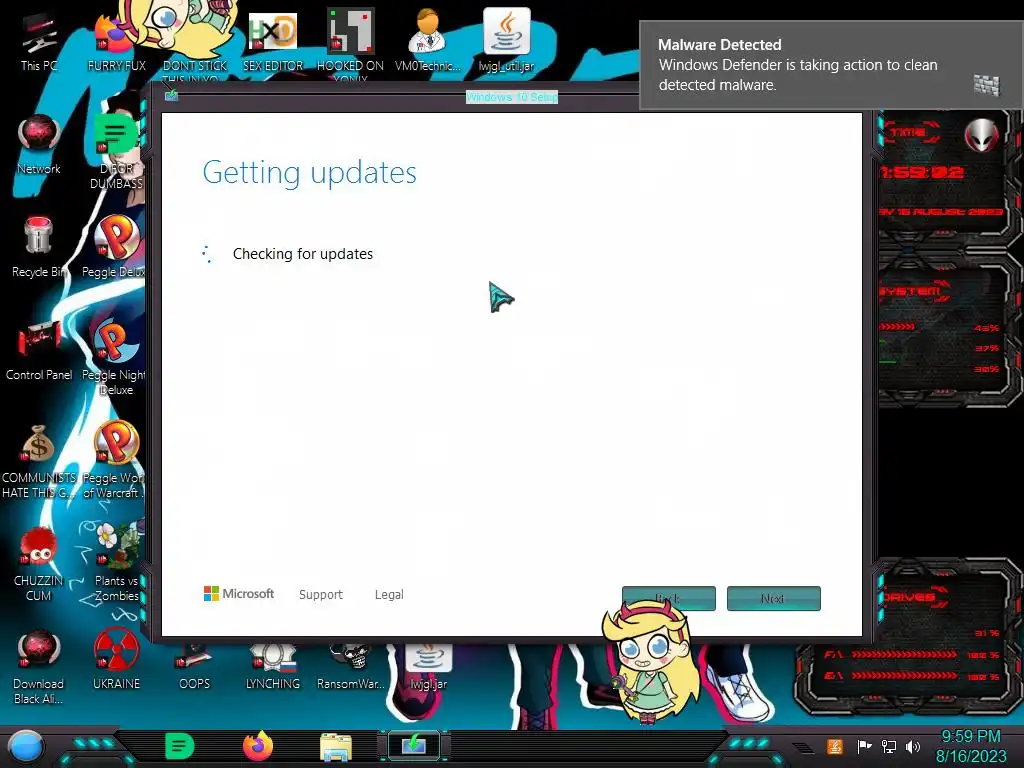1024x768 pixels.
Task: Open the Peggle World of Warcraft shortcut
Action: [115, 461]
